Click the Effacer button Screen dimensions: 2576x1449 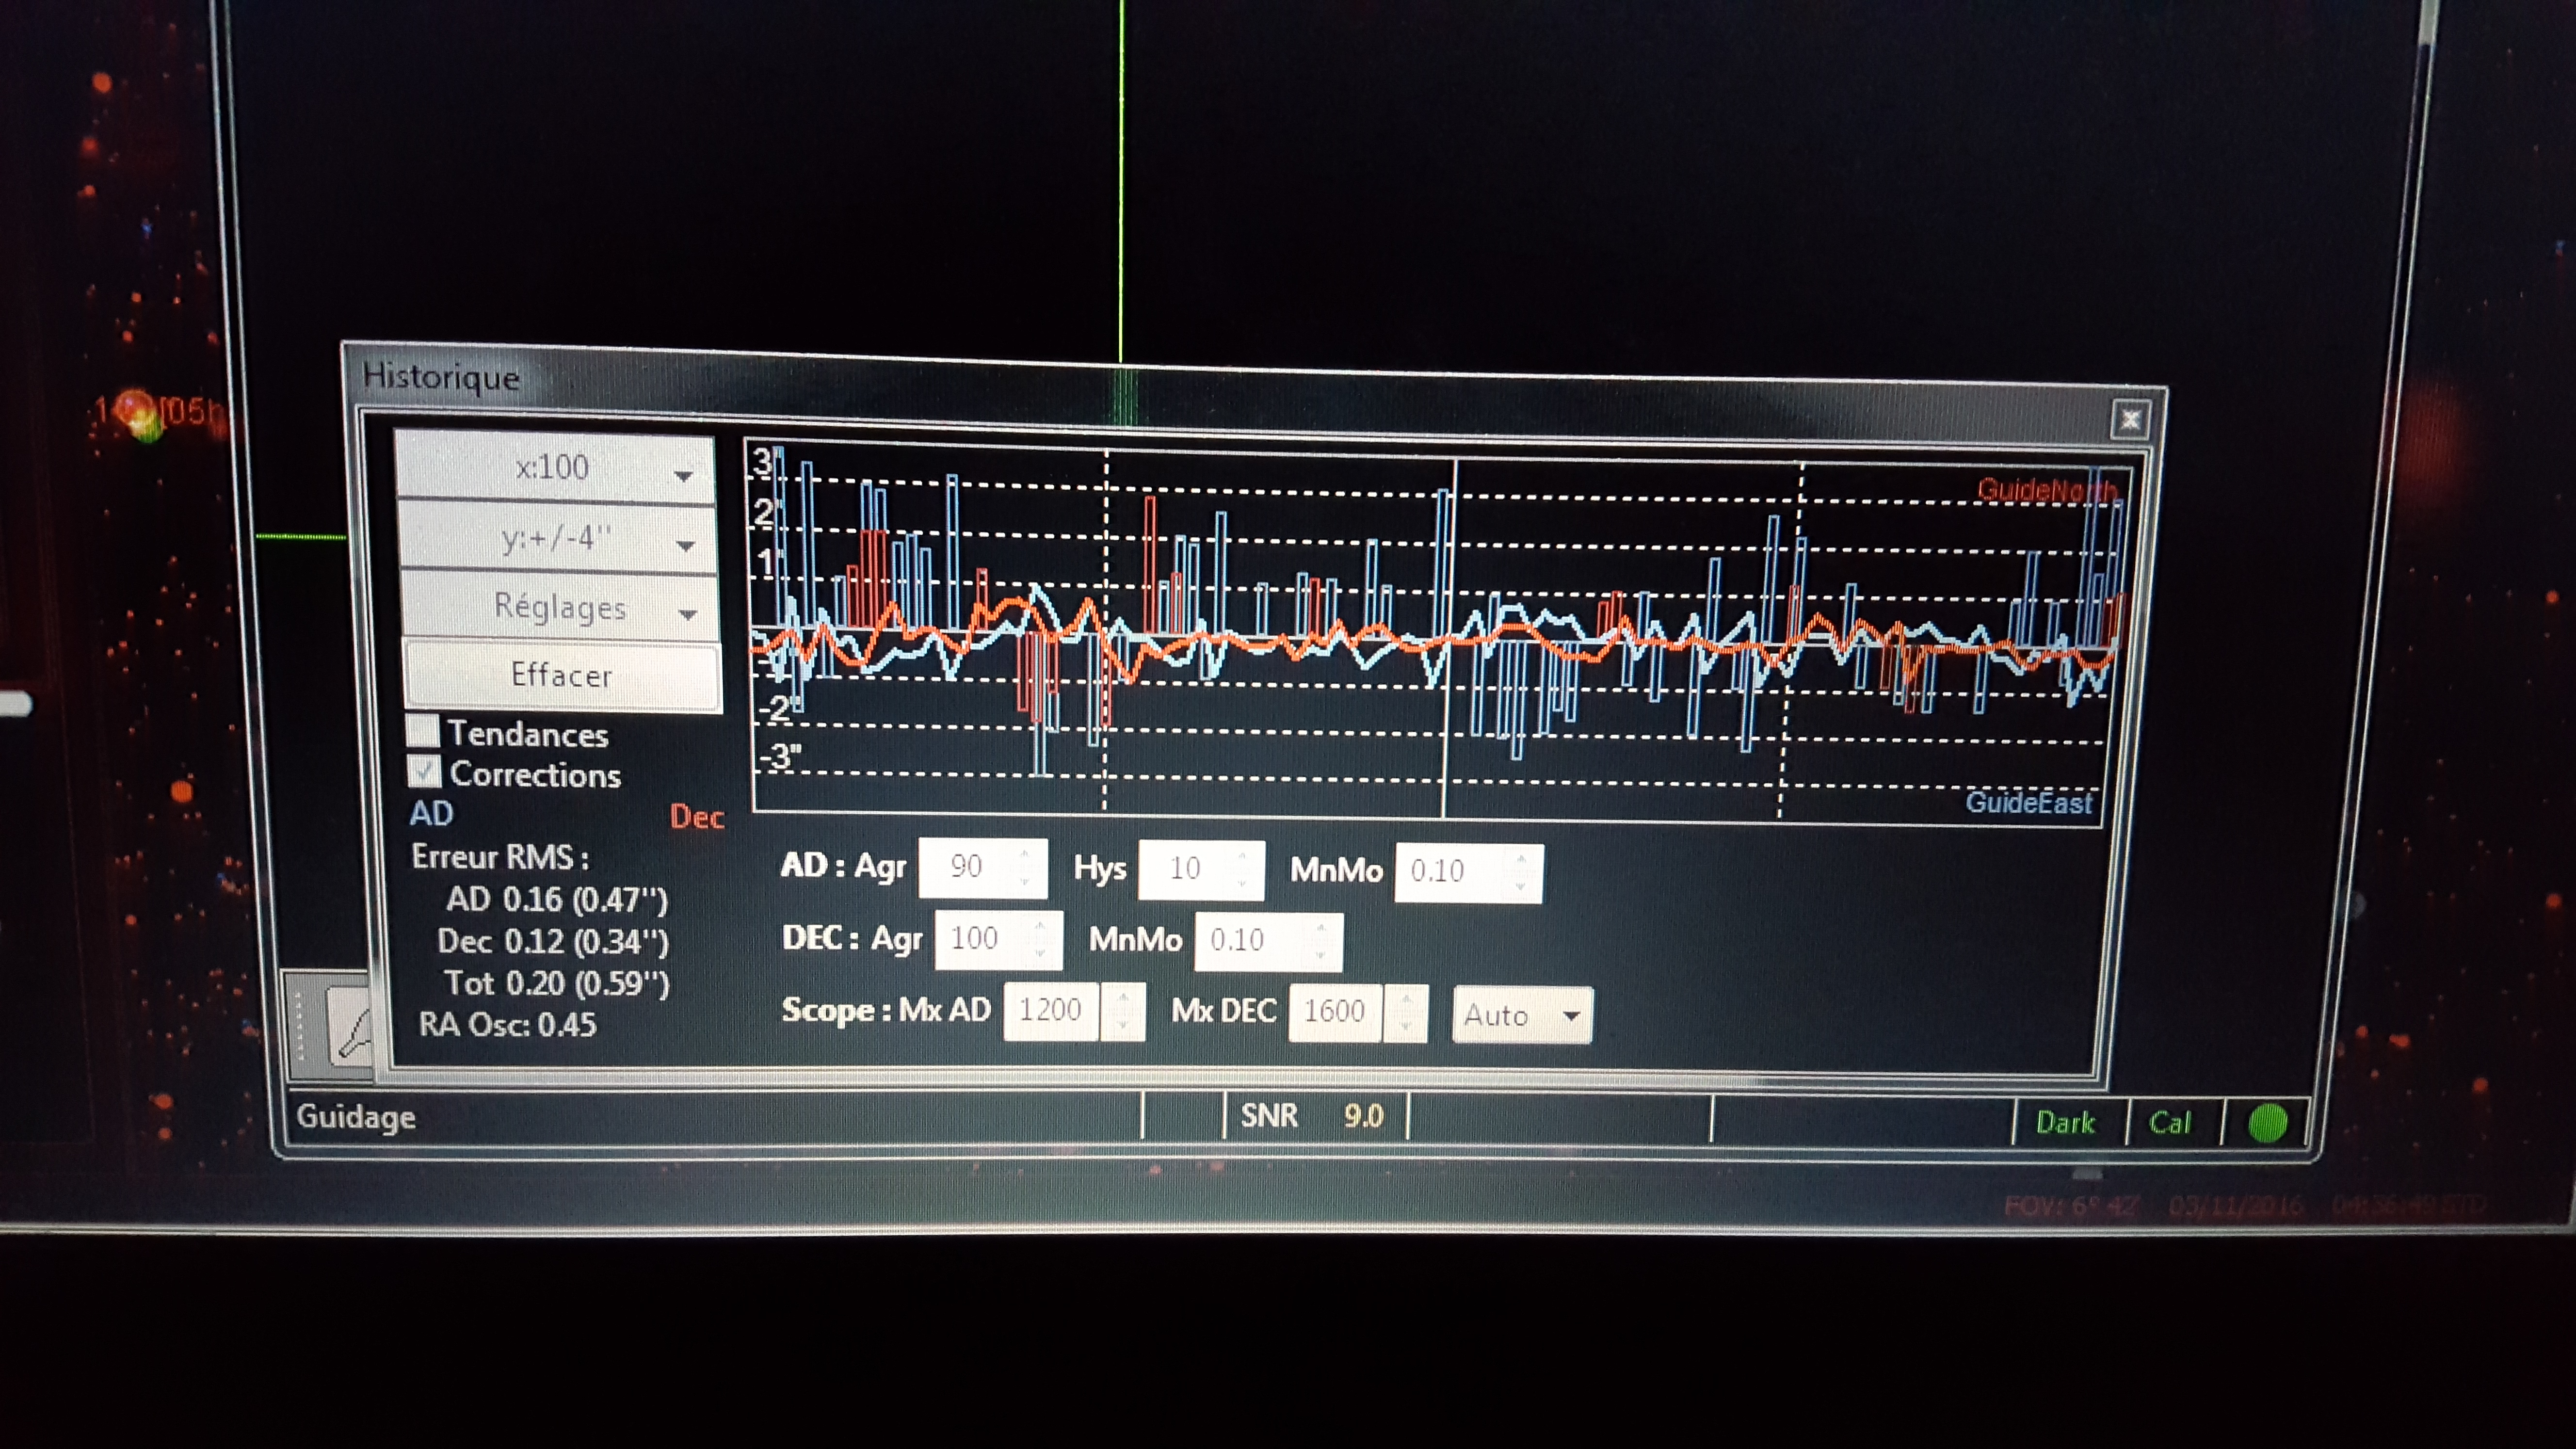(561, 675)
